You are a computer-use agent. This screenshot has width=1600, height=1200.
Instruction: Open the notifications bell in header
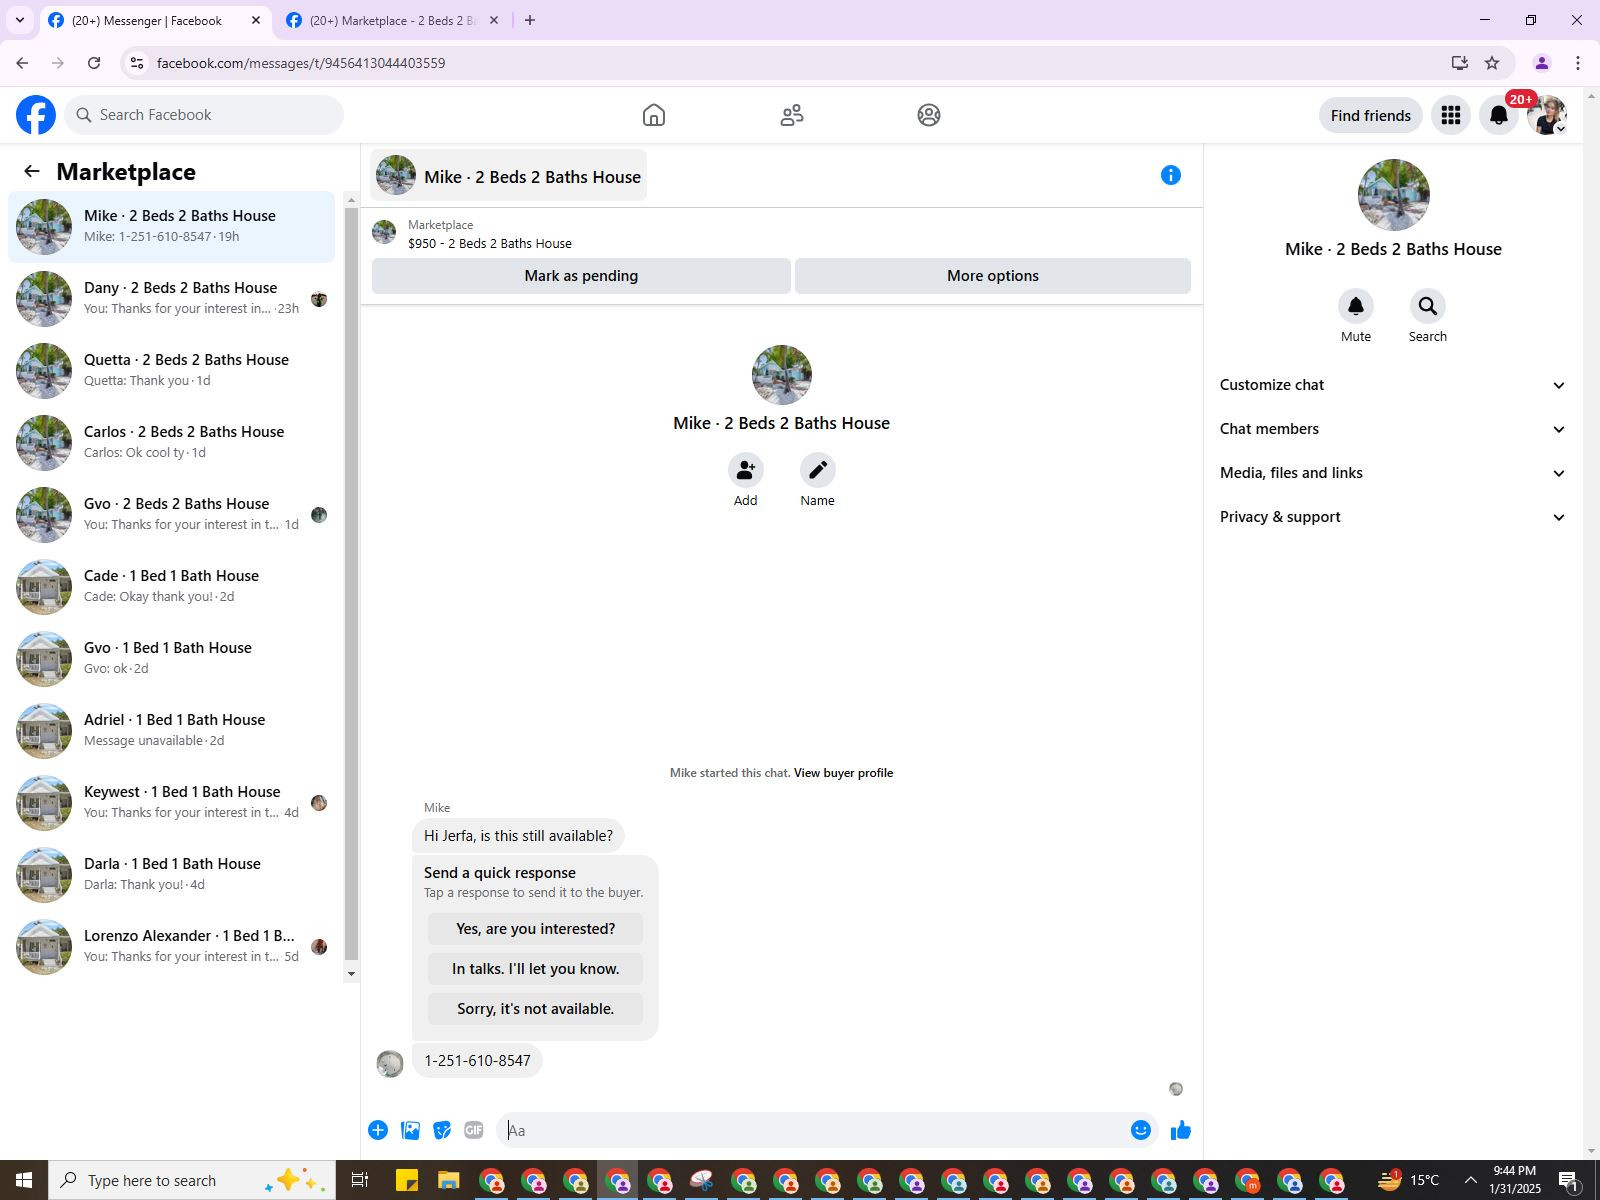coord(1499,115)
